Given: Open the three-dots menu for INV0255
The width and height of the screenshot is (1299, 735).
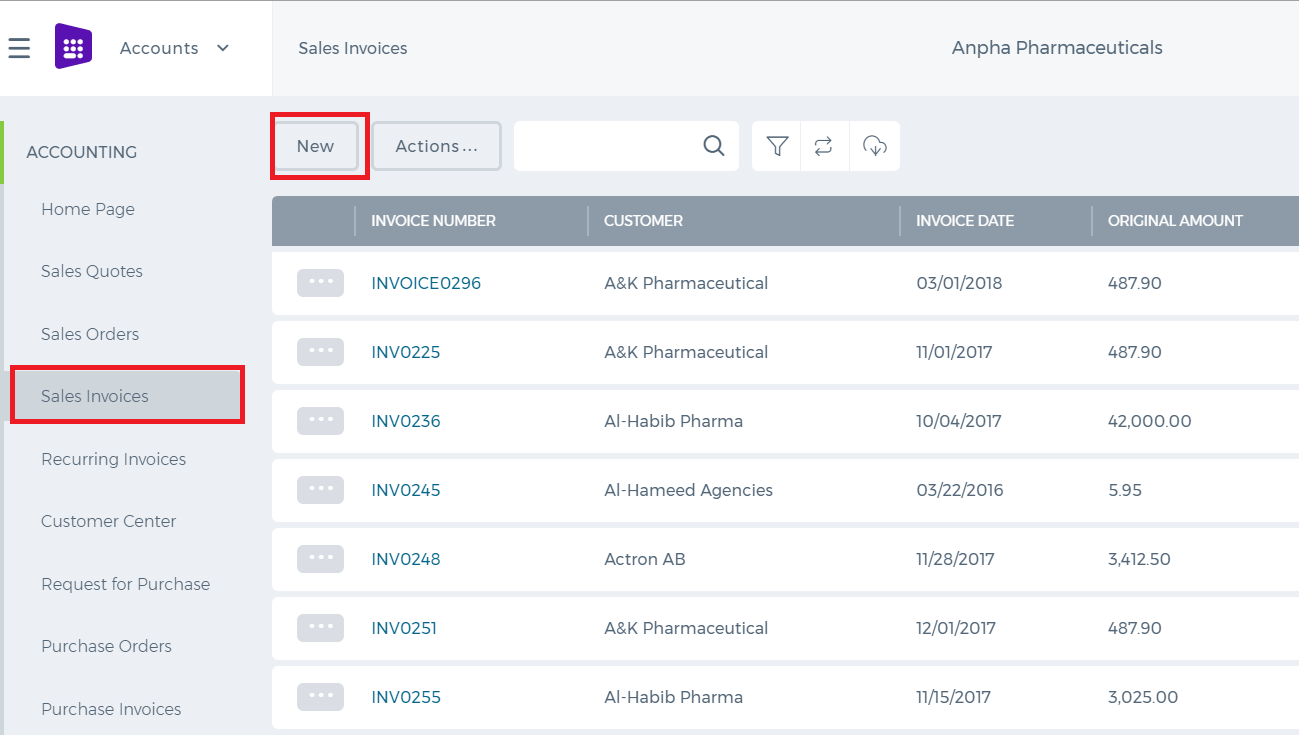Looking at the screenshot, I should coord(320,697).
